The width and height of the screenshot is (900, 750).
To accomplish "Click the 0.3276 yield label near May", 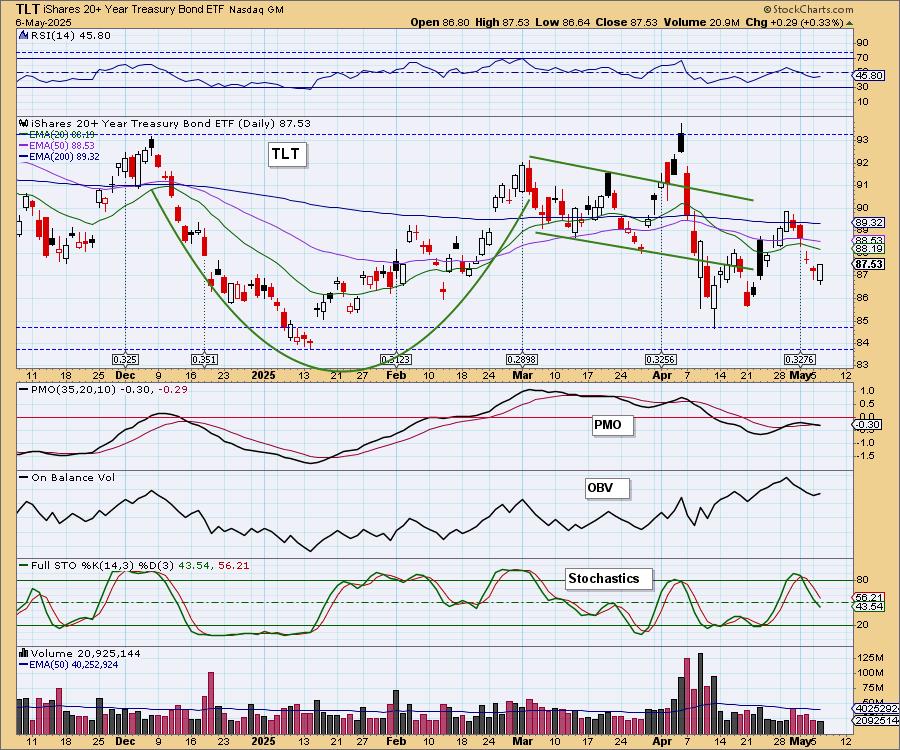I will (800, 360).
